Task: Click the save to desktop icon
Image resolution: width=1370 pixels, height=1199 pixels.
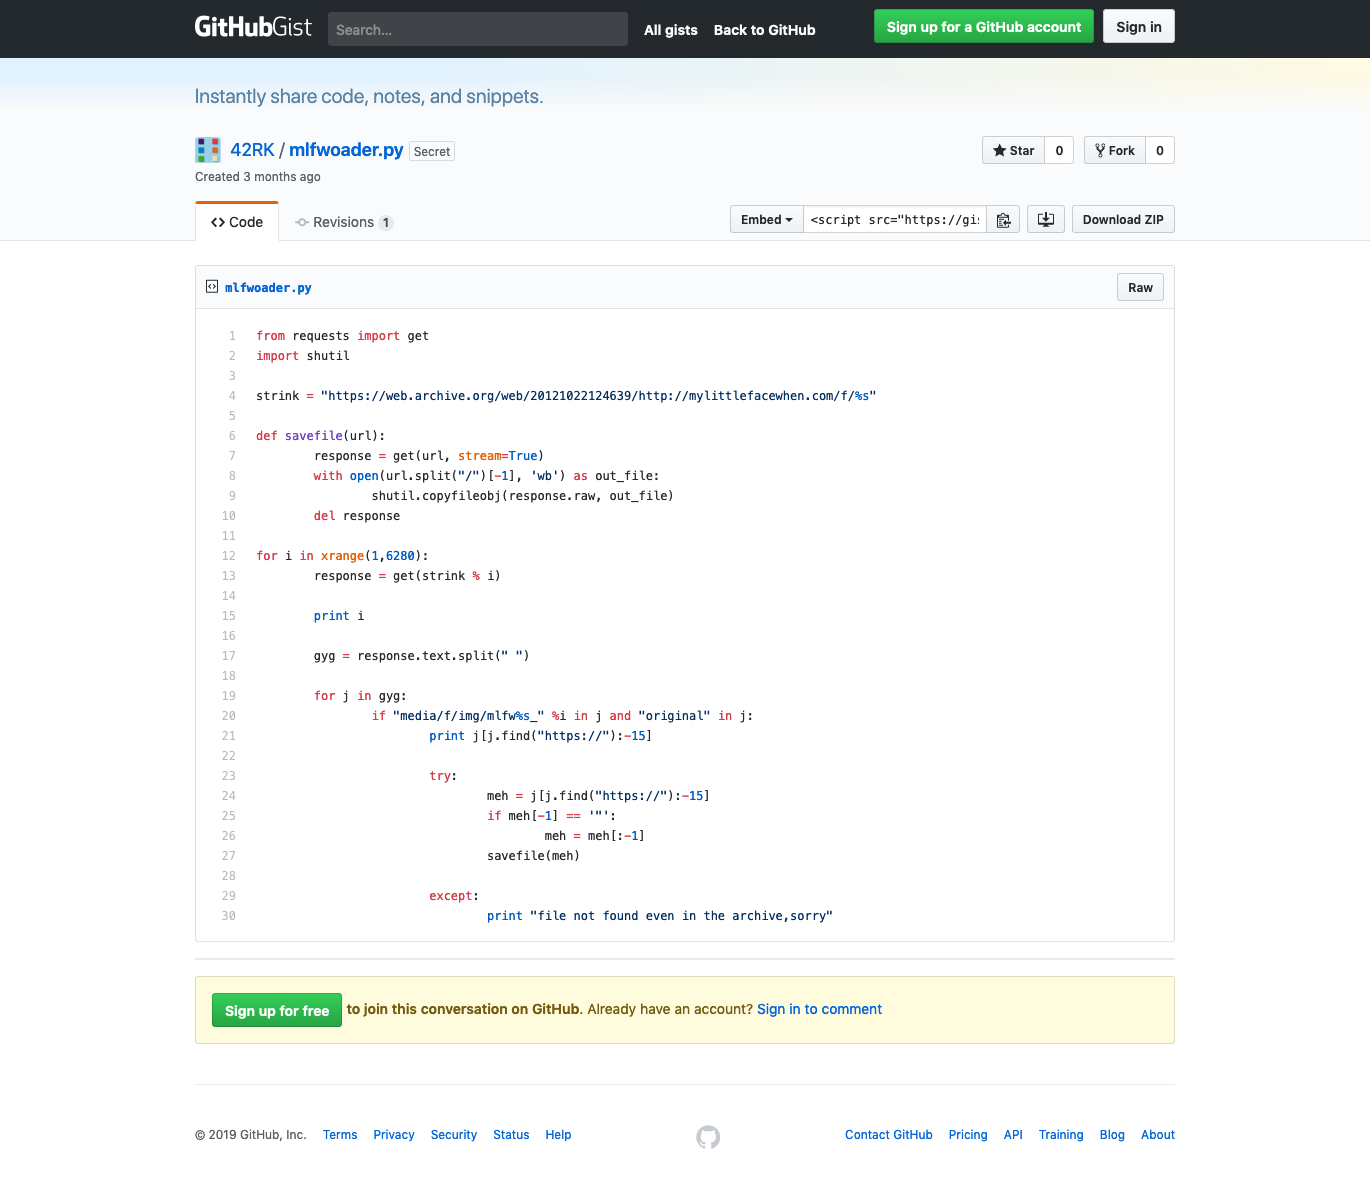Action: (x=1045, y=220)
